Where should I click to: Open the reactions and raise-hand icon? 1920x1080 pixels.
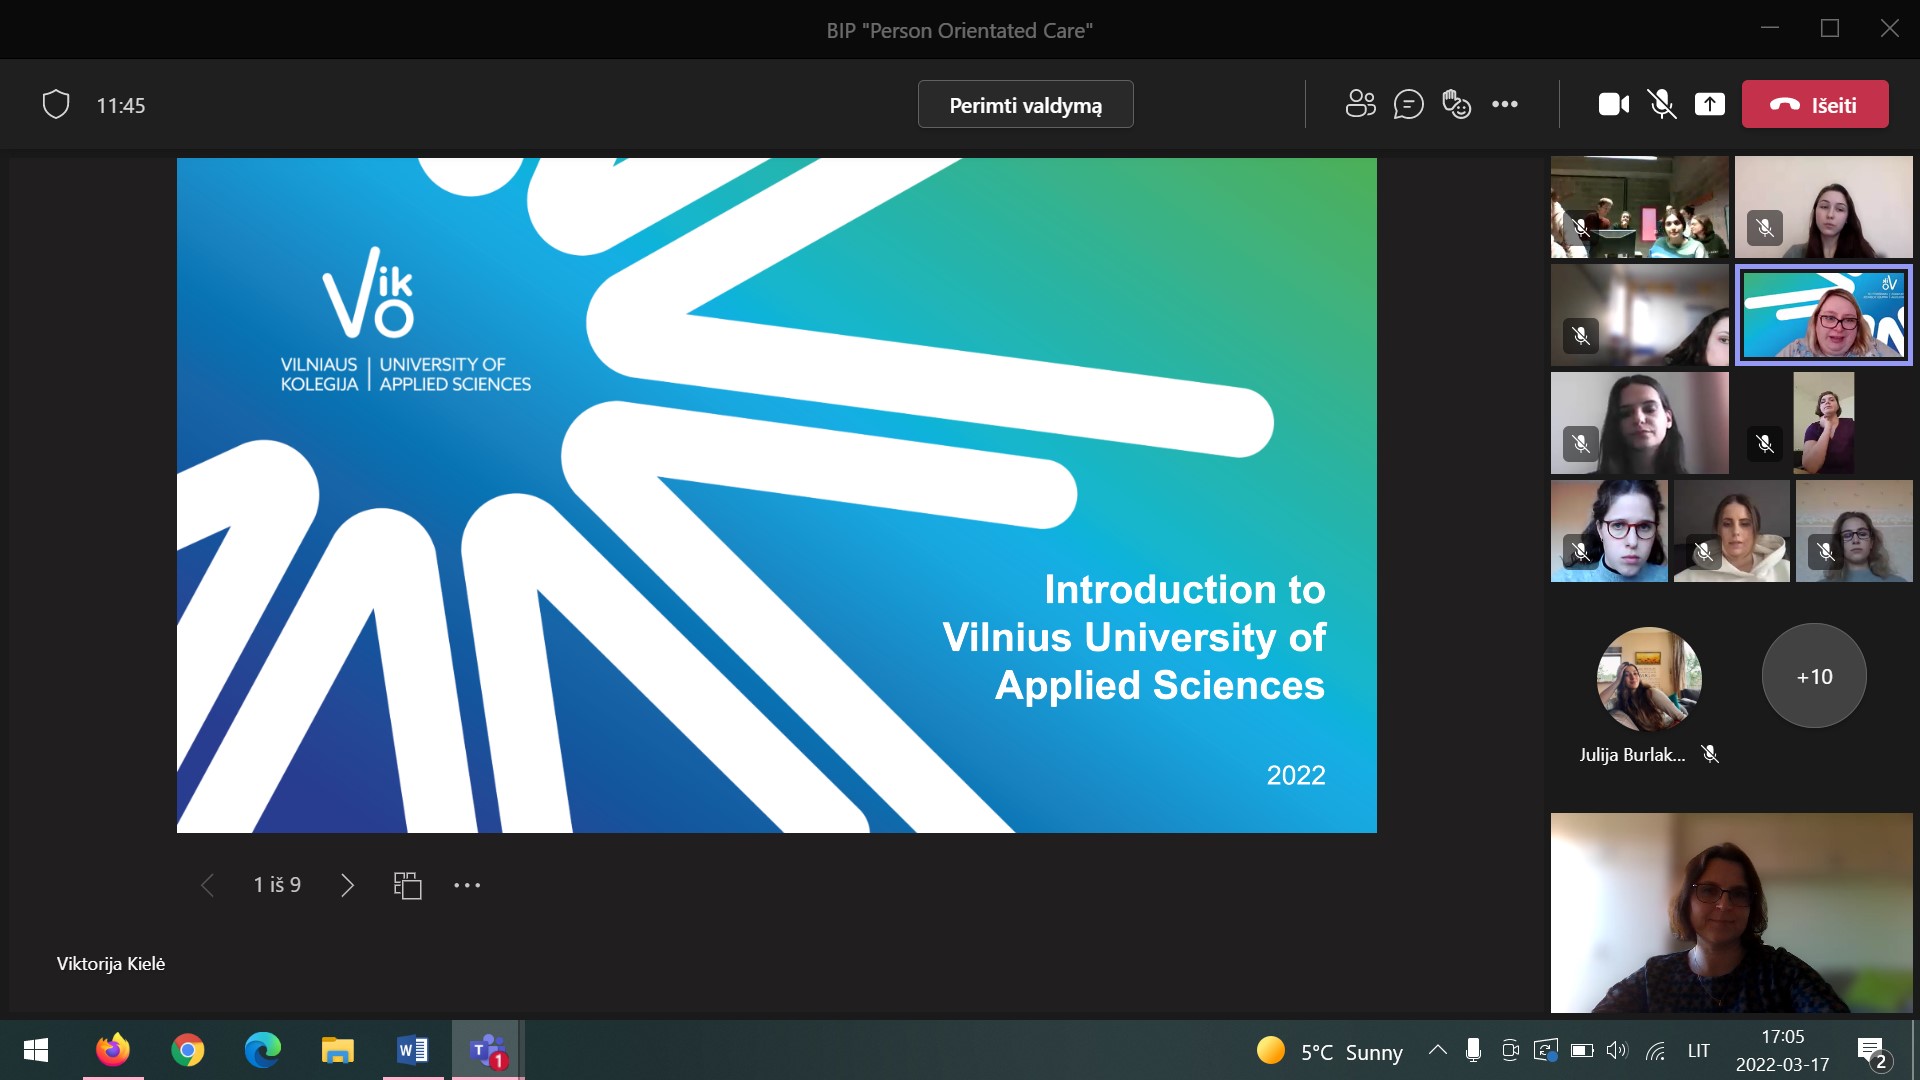(x=1456, y=104)
